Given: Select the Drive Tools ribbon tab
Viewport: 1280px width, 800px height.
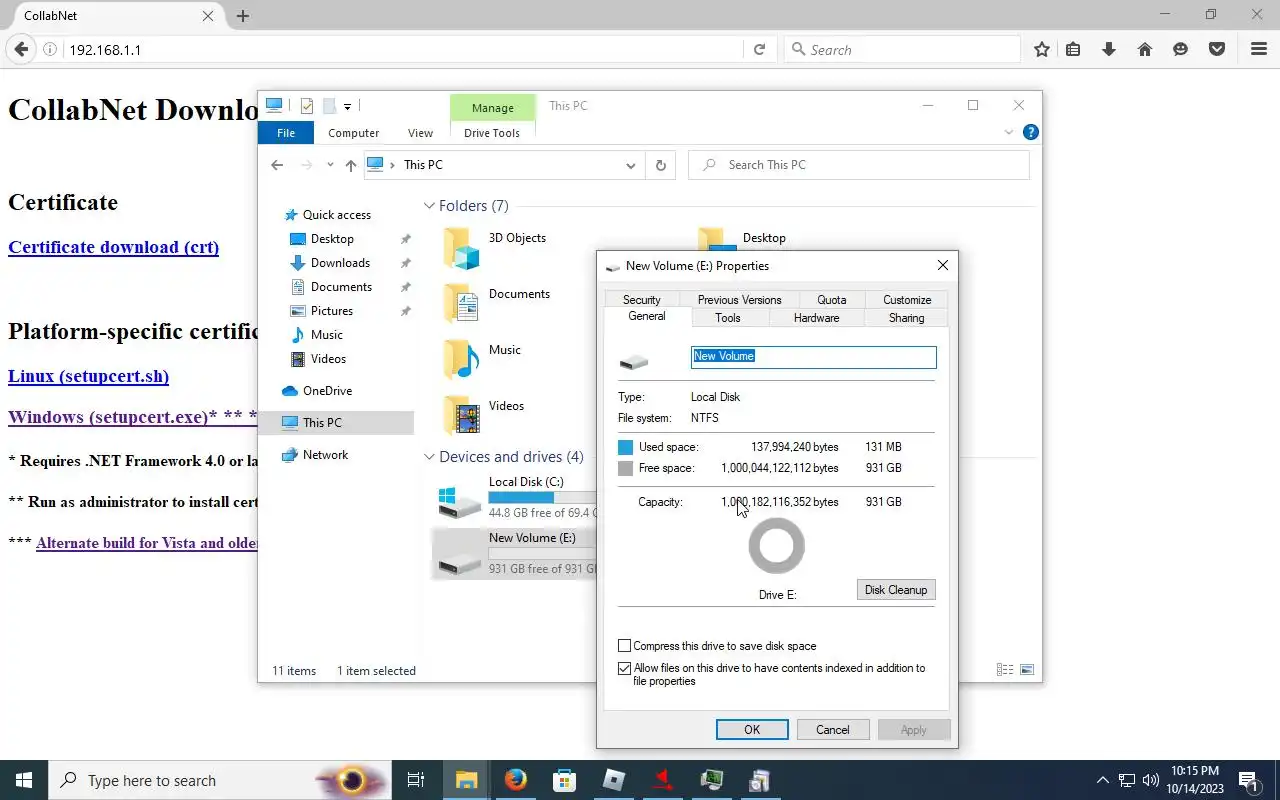Looking at the screenshot, I should pyautogui.click(x=492, y=132).
